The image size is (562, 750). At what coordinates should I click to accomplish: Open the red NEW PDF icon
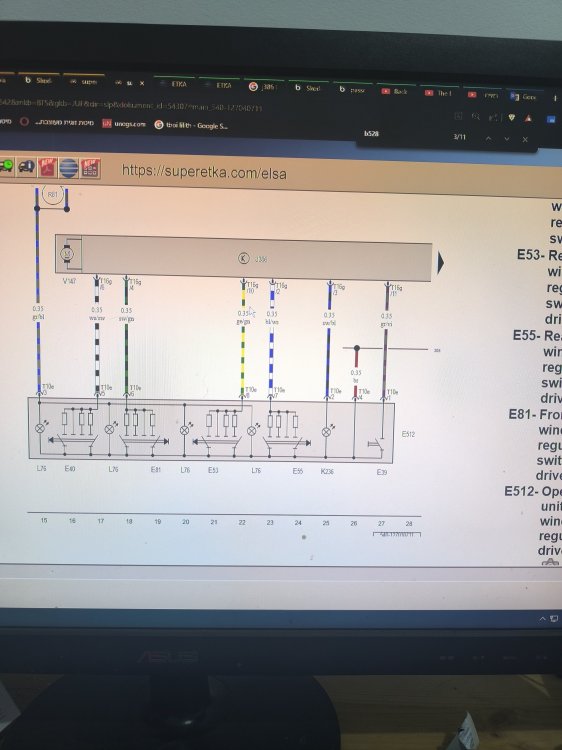(x=47, y=167)
